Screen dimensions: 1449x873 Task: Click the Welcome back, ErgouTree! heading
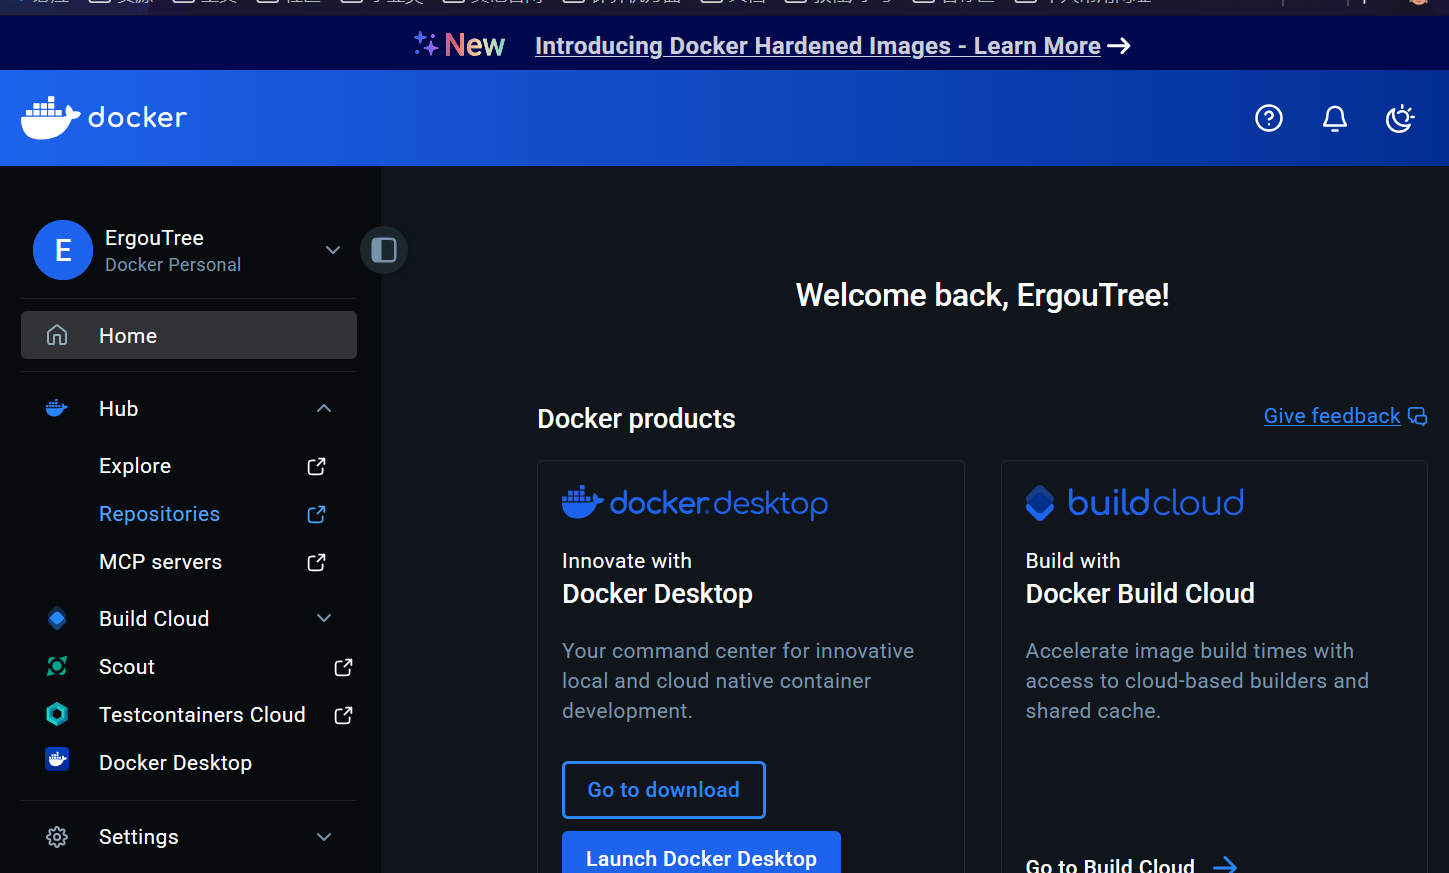pos(983,295)
